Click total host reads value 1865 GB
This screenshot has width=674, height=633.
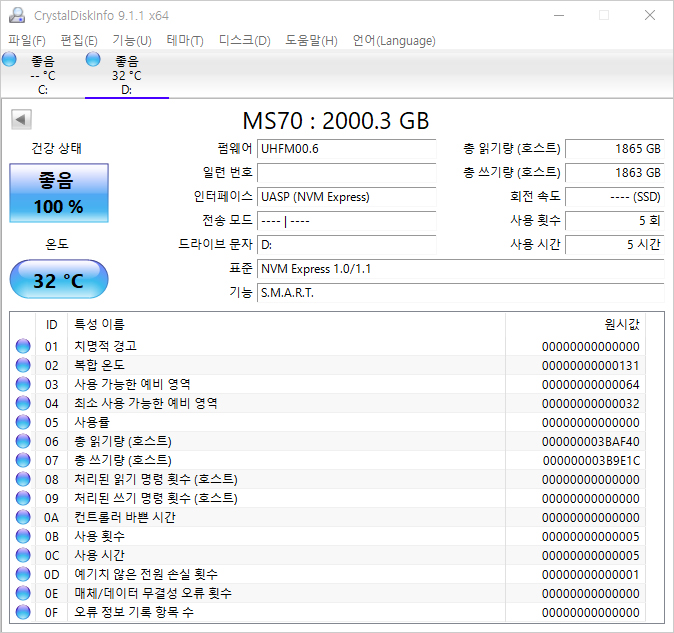[x=615, y=149]
